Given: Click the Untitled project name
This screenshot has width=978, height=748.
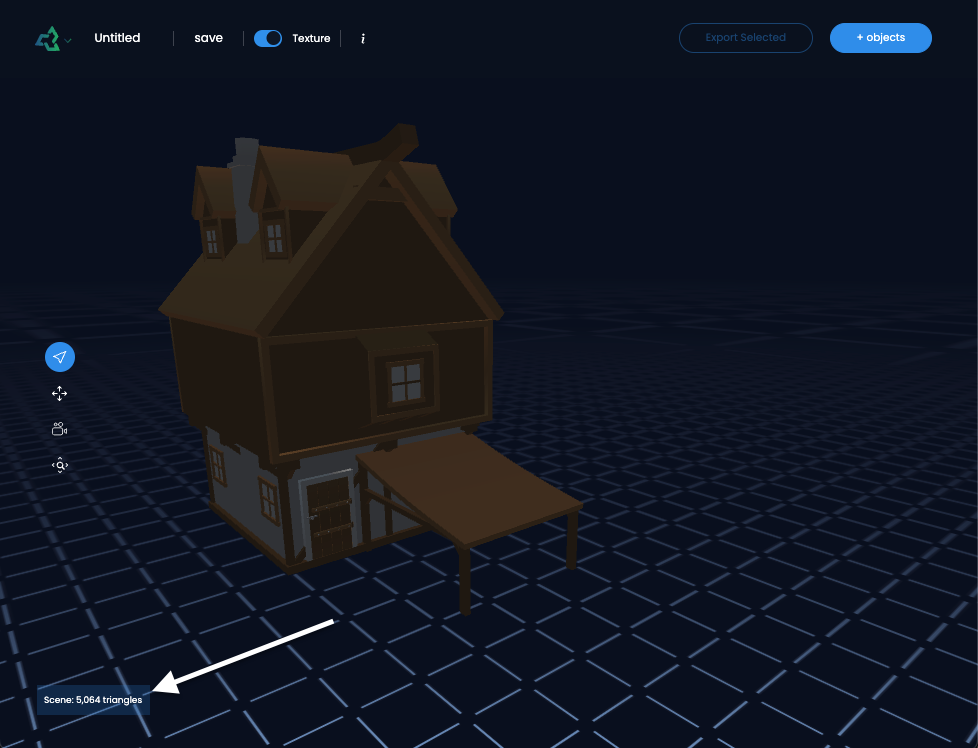Looking at the screenshot, I should (x=117, y=38).
